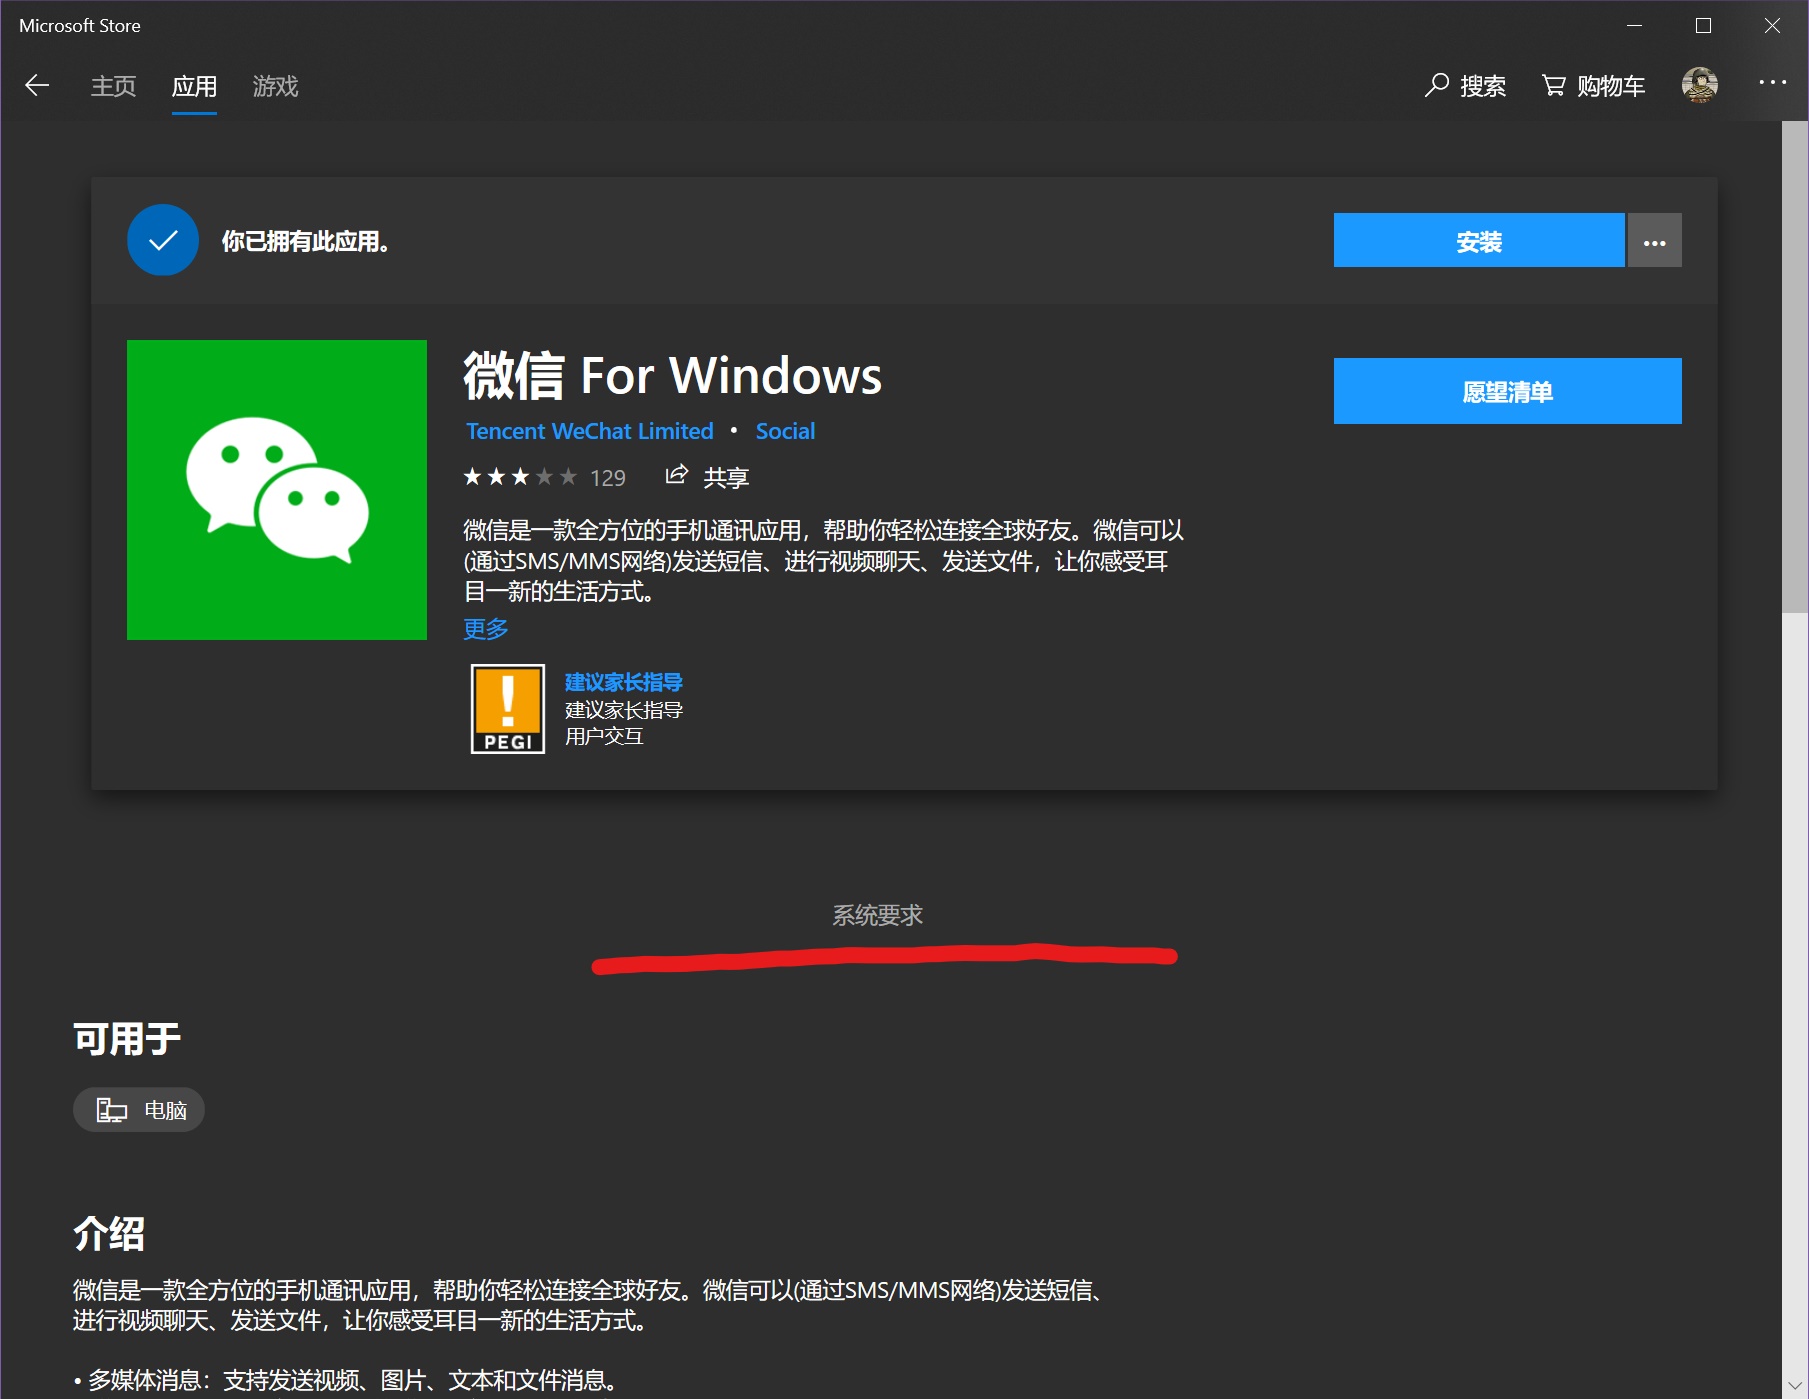Click the 安装 install button
Viewport: 1809px width, 1399px height.
coord(1478,240)
